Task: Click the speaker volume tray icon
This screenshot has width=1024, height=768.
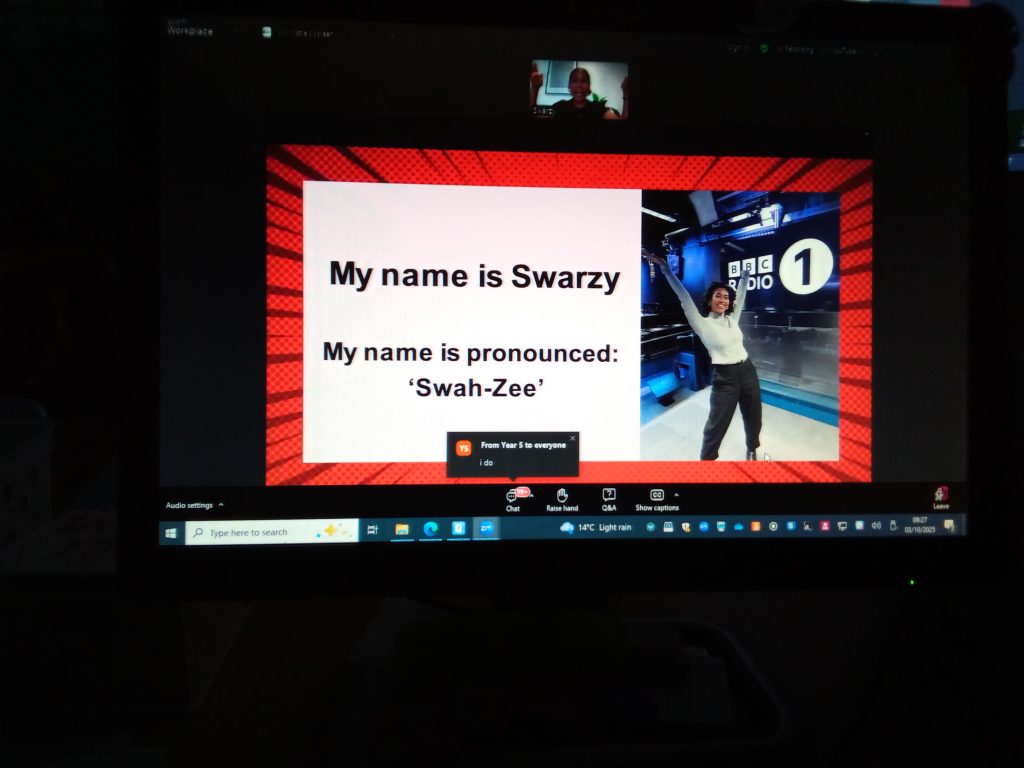Action: [x=876, y=525]
